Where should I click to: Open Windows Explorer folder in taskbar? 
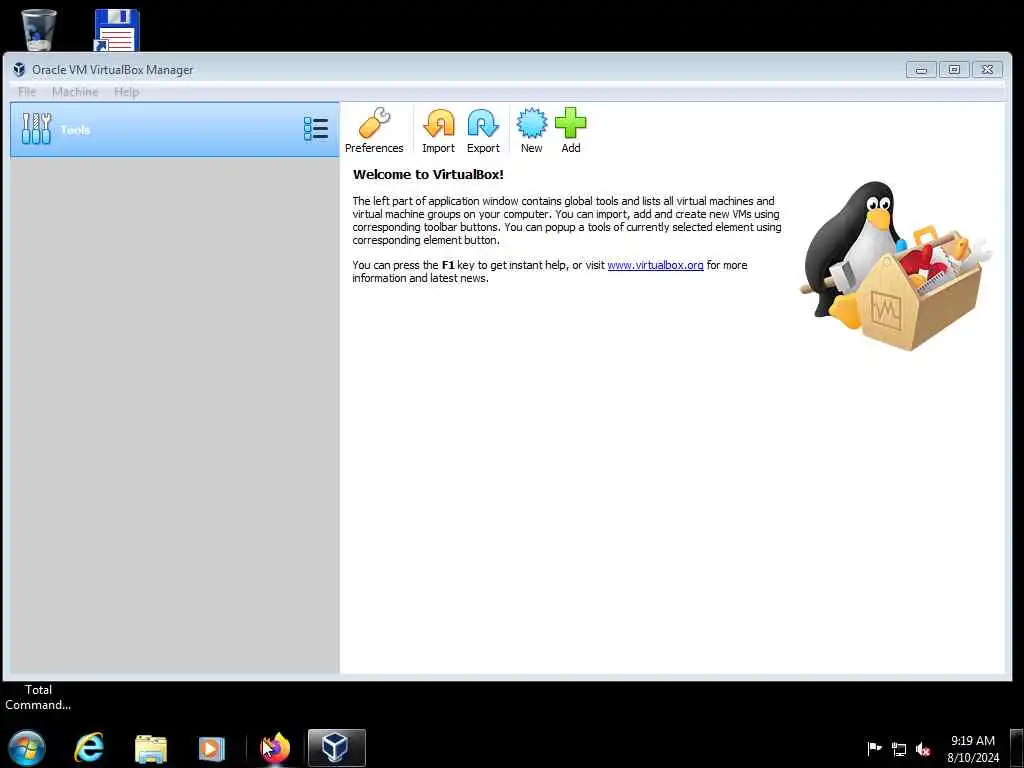pos(151,748)
